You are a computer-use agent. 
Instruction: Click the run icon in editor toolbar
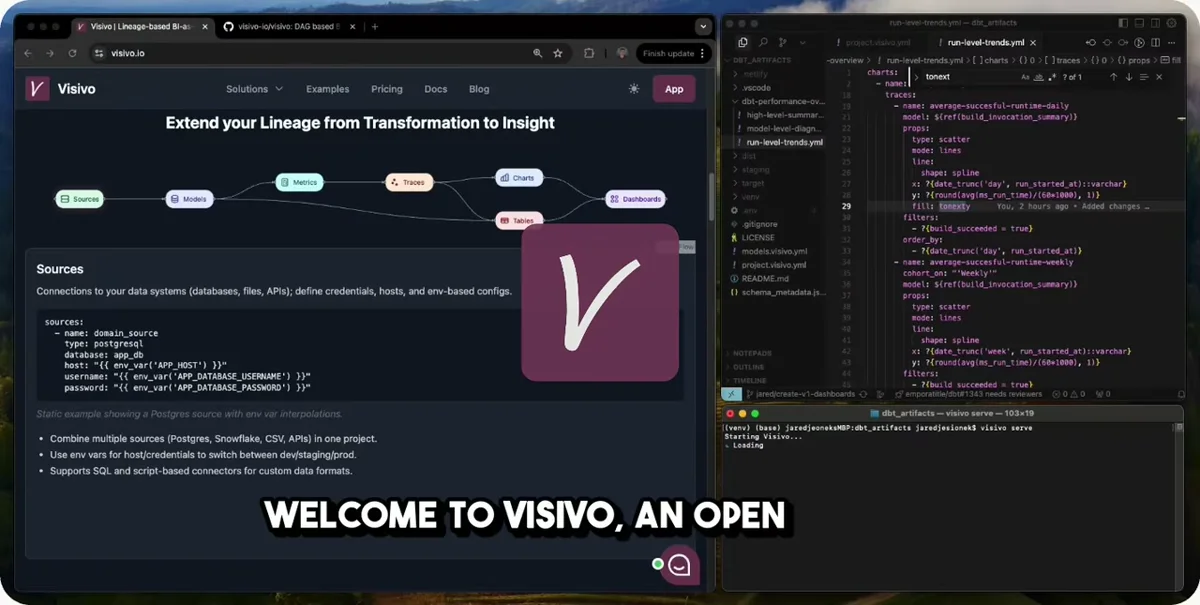[x=1139, y=43]
